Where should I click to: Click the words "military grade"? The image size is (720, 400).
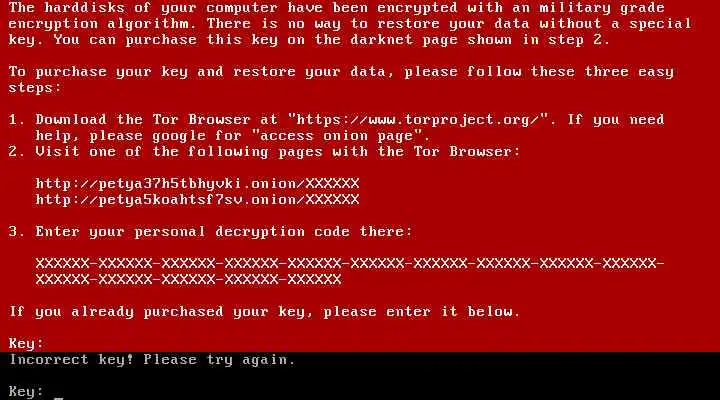click(602, 8)
